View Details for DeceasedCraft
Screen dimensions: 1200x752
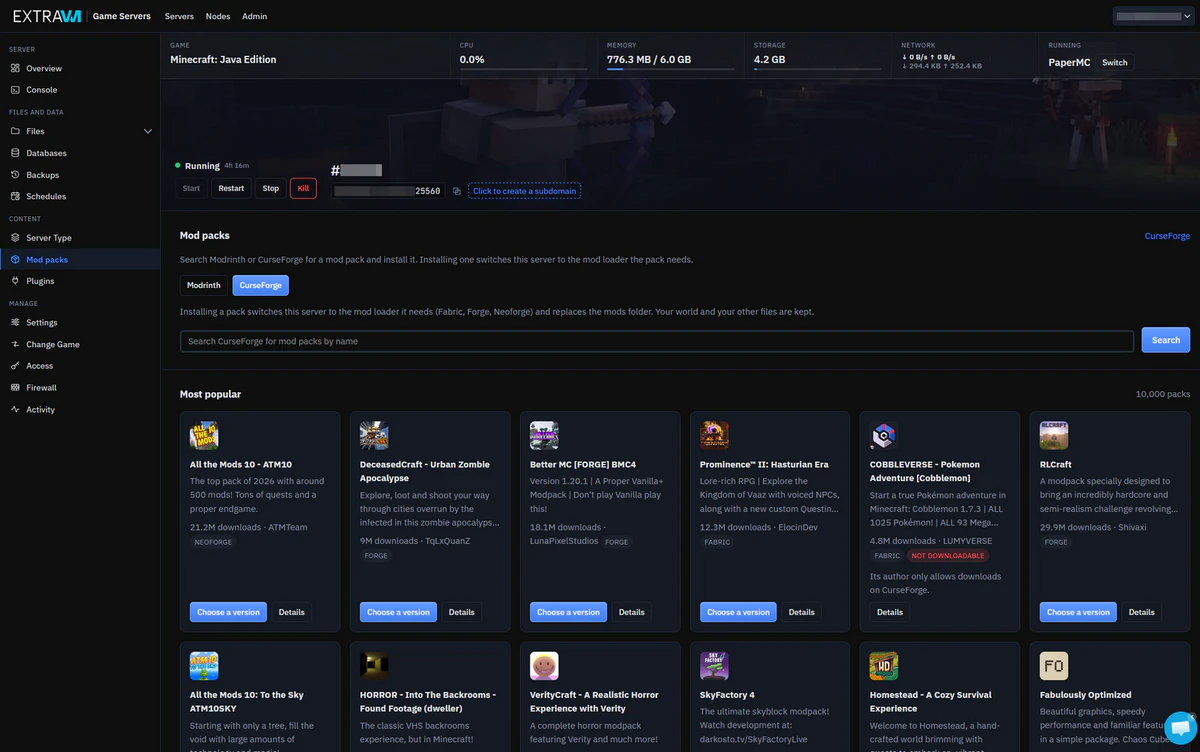(x=462, y=612)
